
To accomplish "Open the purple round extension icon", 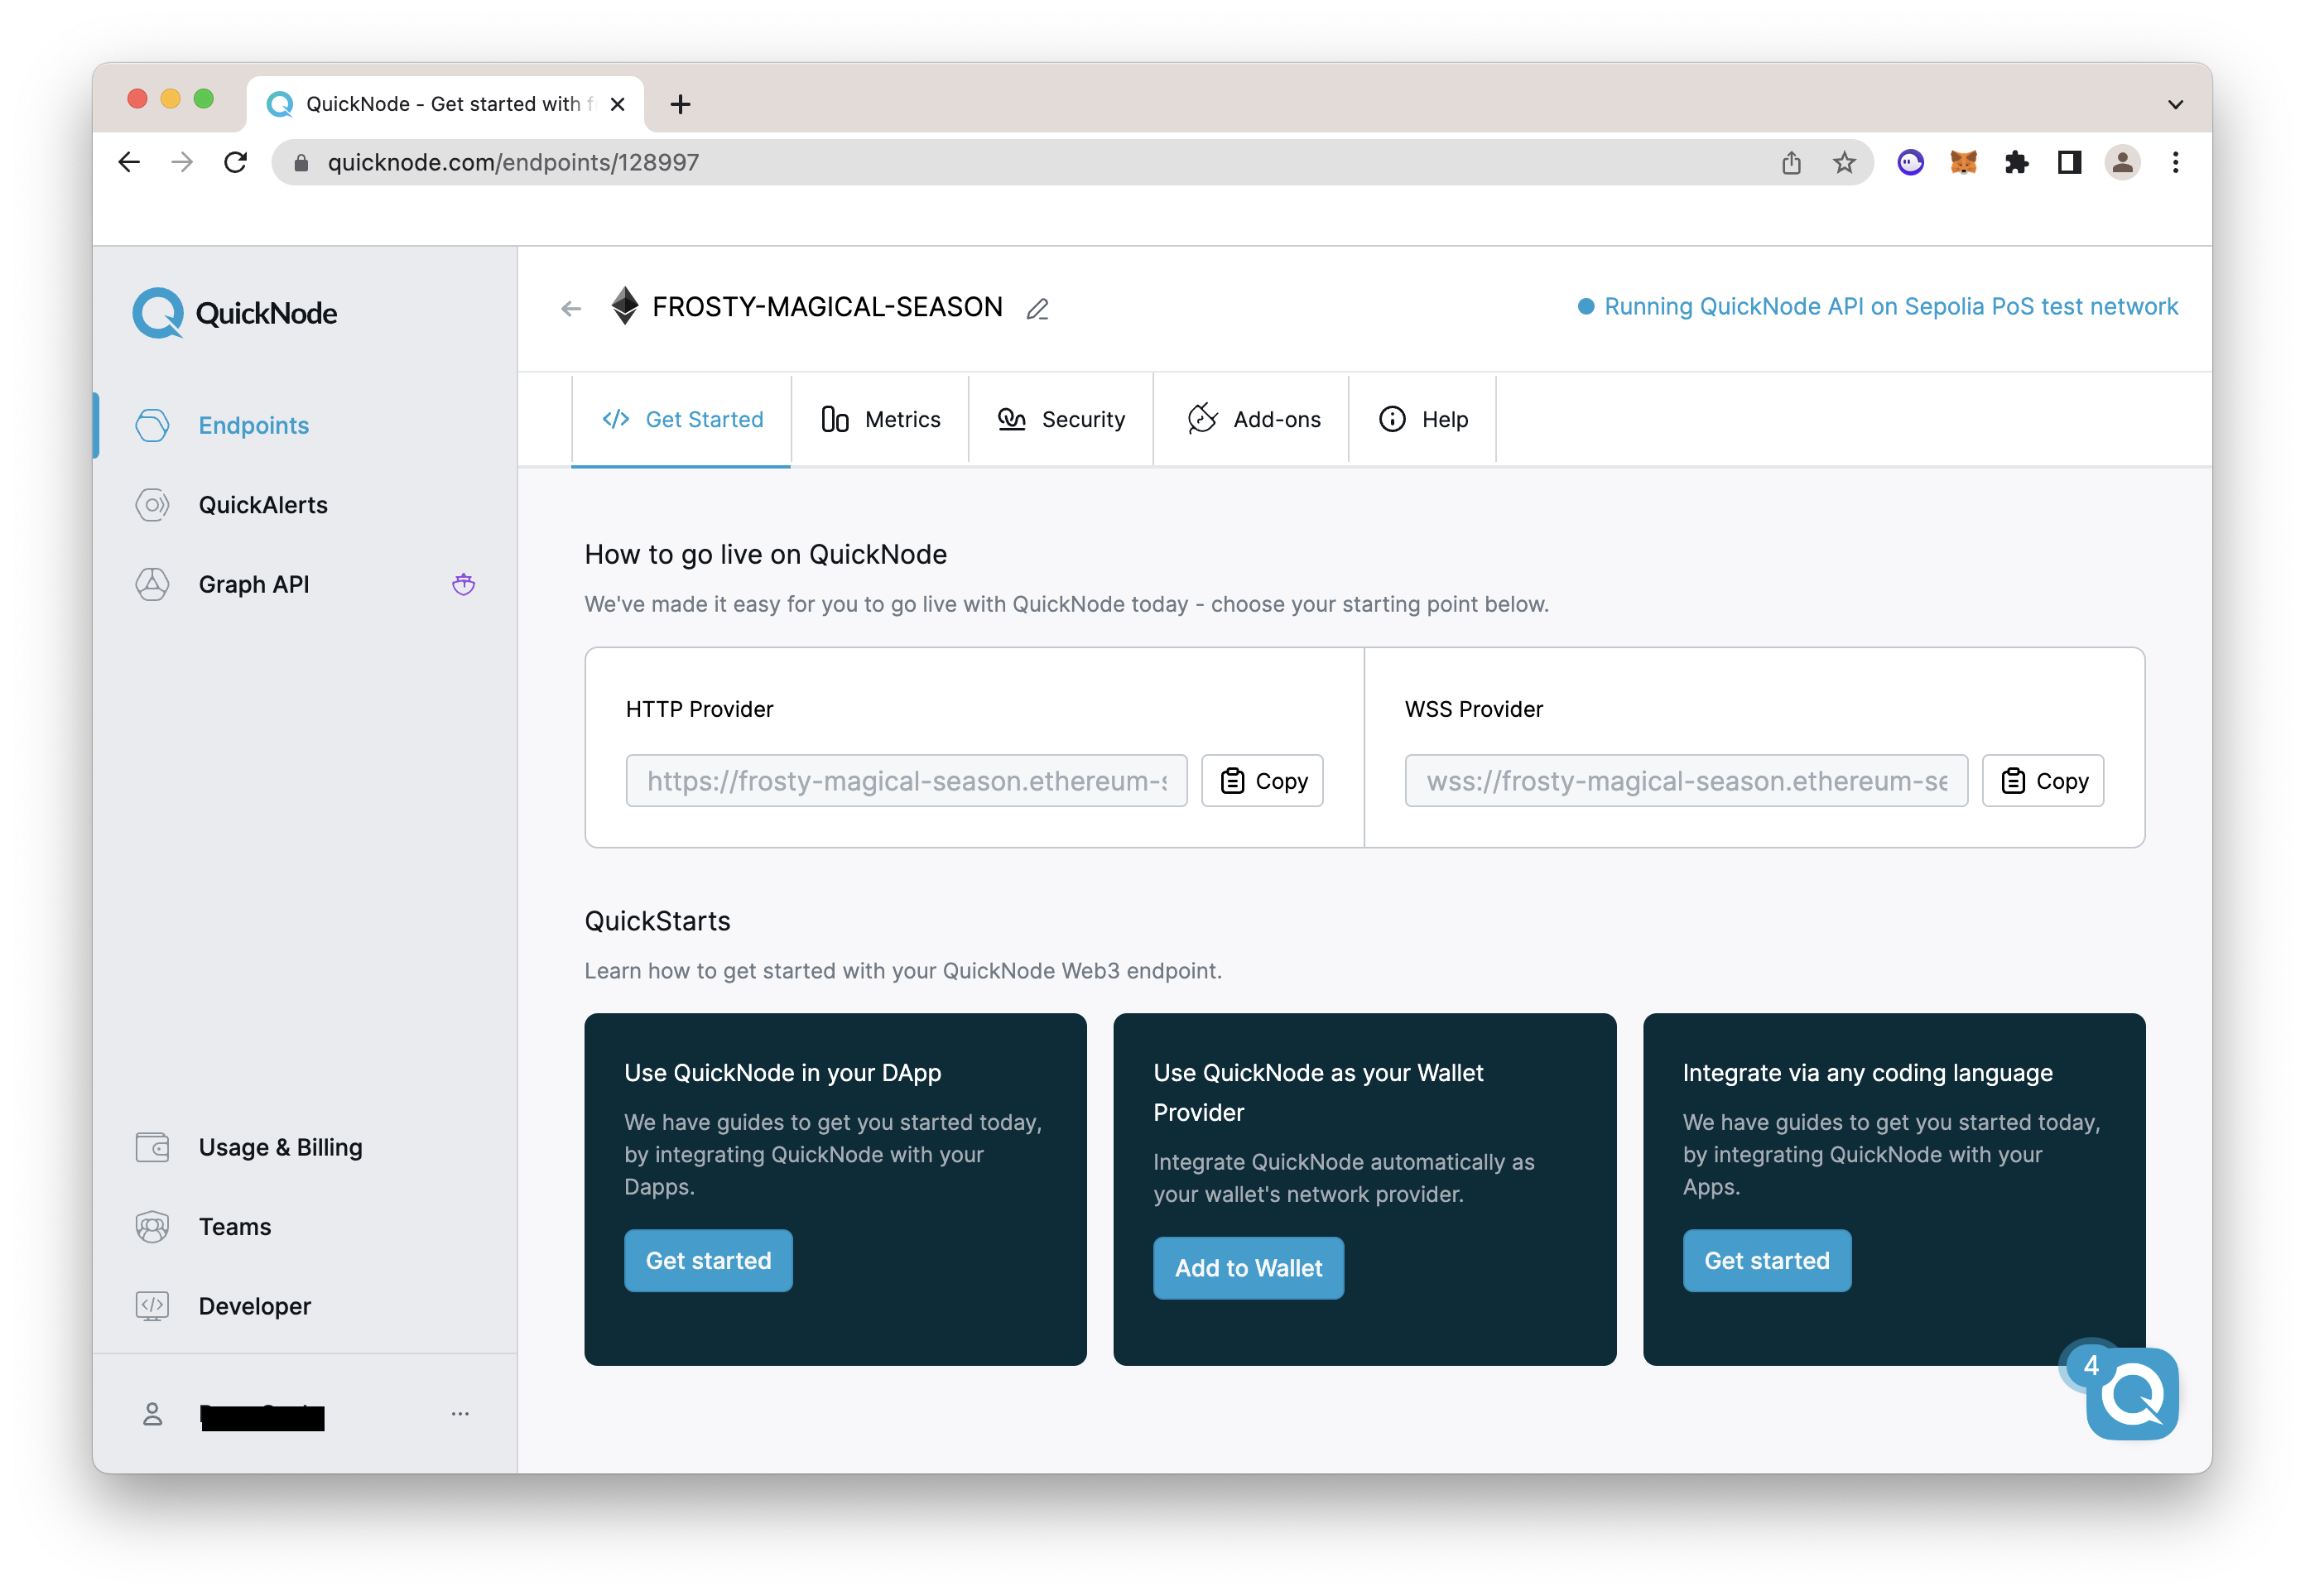I will pos(1910,162).
